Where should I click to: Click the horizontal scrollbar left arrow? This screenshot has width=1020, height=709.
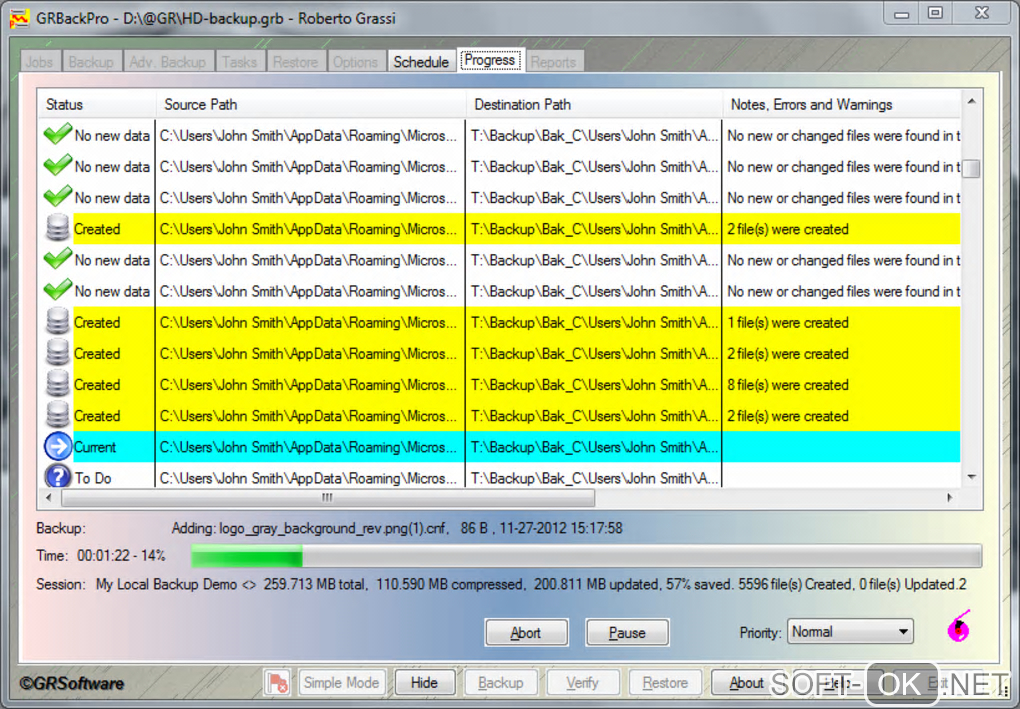(x=47, y=498)
